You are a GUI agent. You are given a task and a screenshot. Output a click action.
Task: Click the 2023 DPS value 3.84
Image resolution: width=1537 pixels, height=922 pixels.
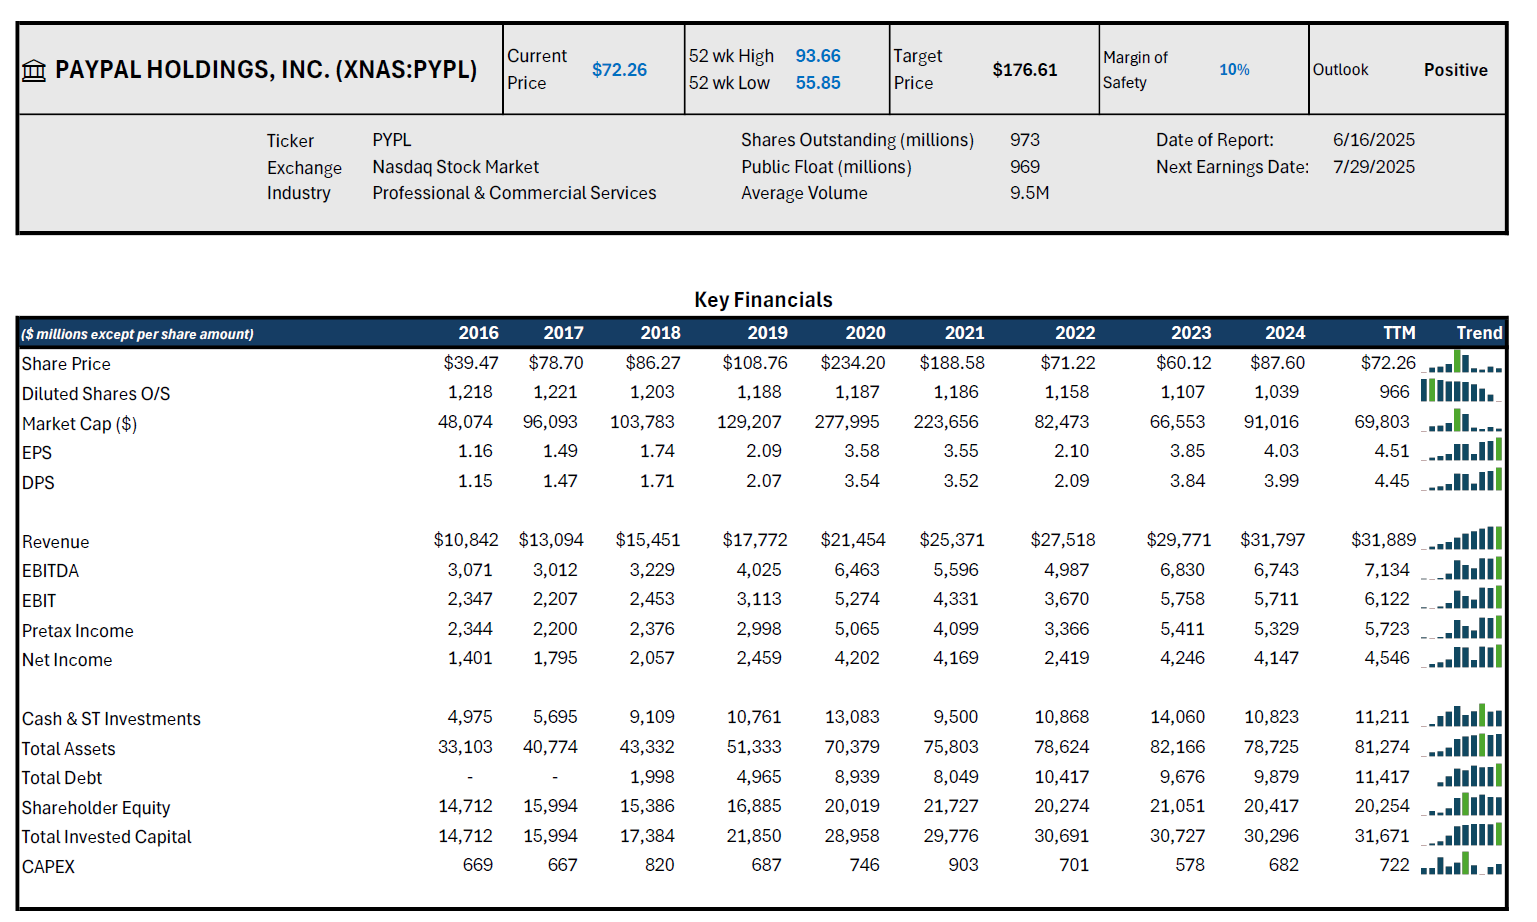coord(1188,481)
